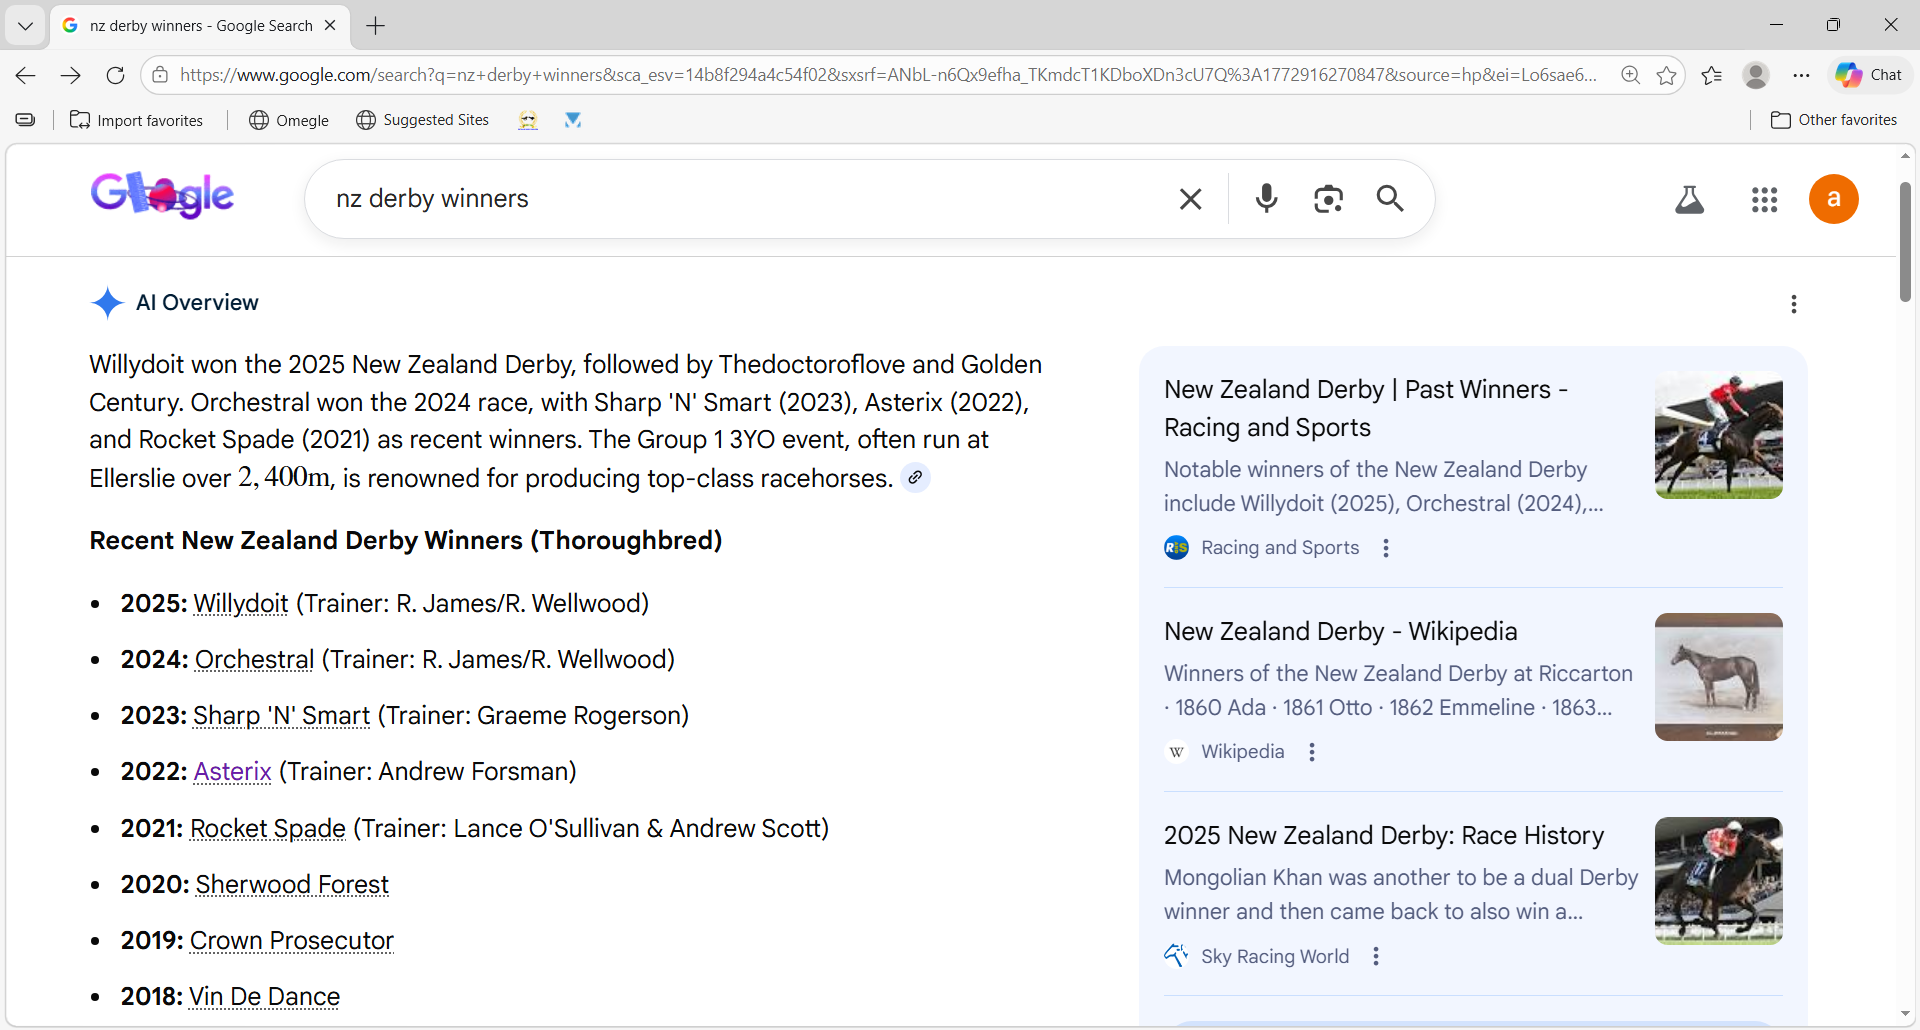Refresh the current page

(x=115, y=75)
